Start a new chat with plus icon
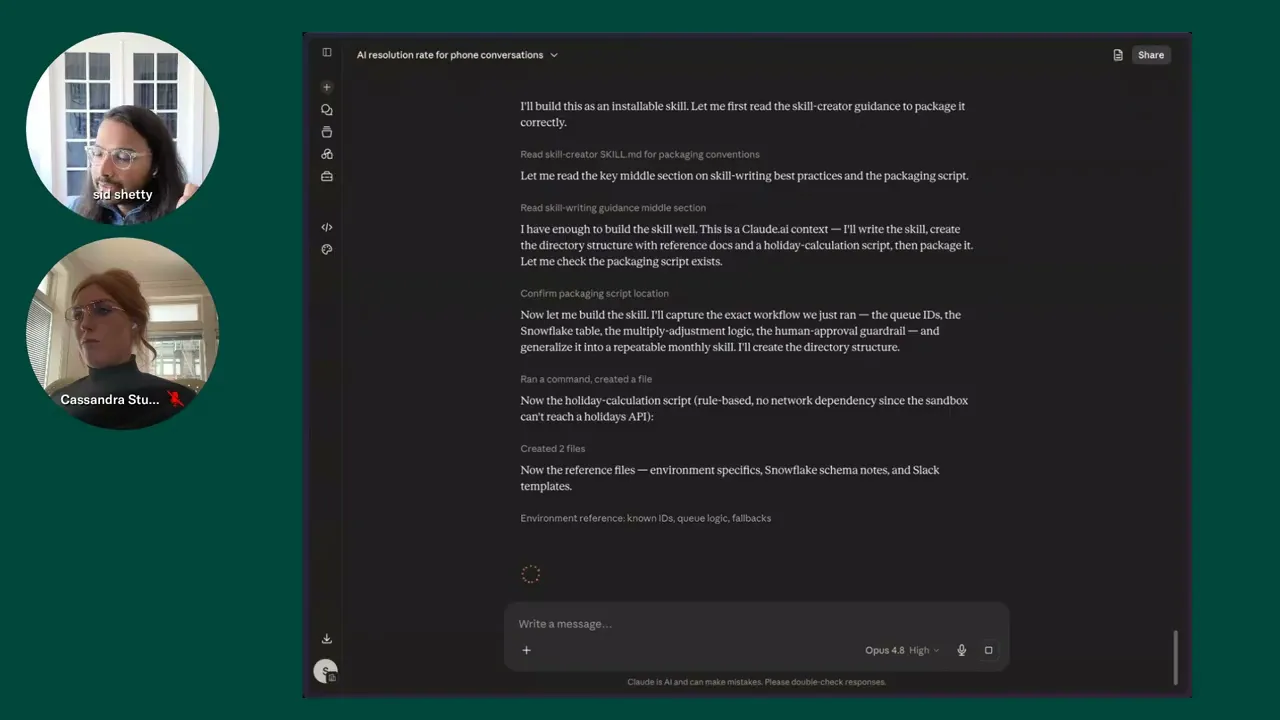The image size is (1280, 720). coord(327,87)
